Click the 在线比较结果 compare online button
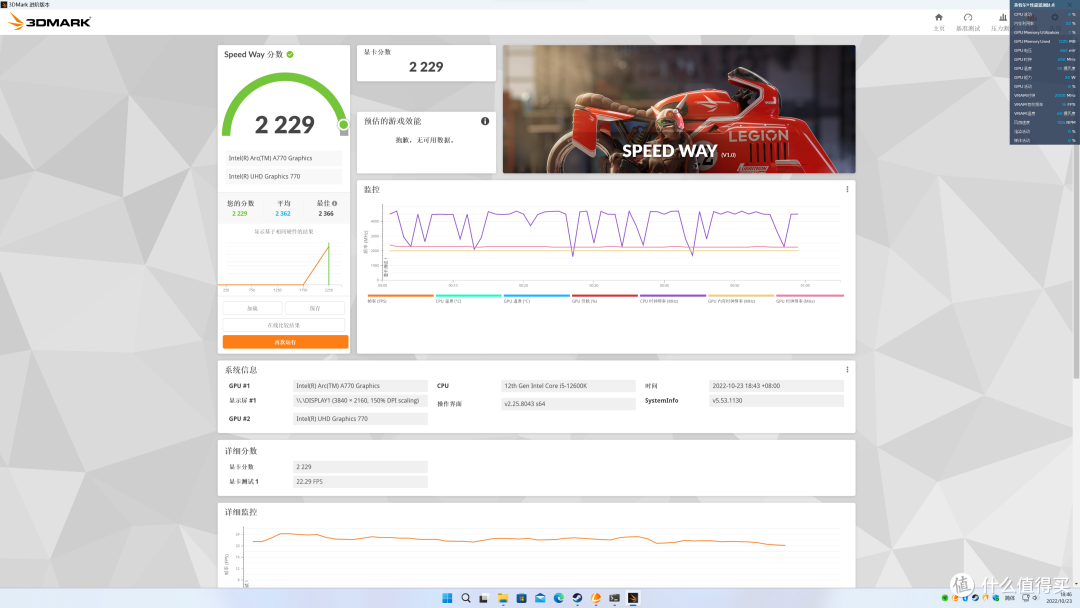The width and height of the screenshot is (1080, 608). [x=284, y=325]
